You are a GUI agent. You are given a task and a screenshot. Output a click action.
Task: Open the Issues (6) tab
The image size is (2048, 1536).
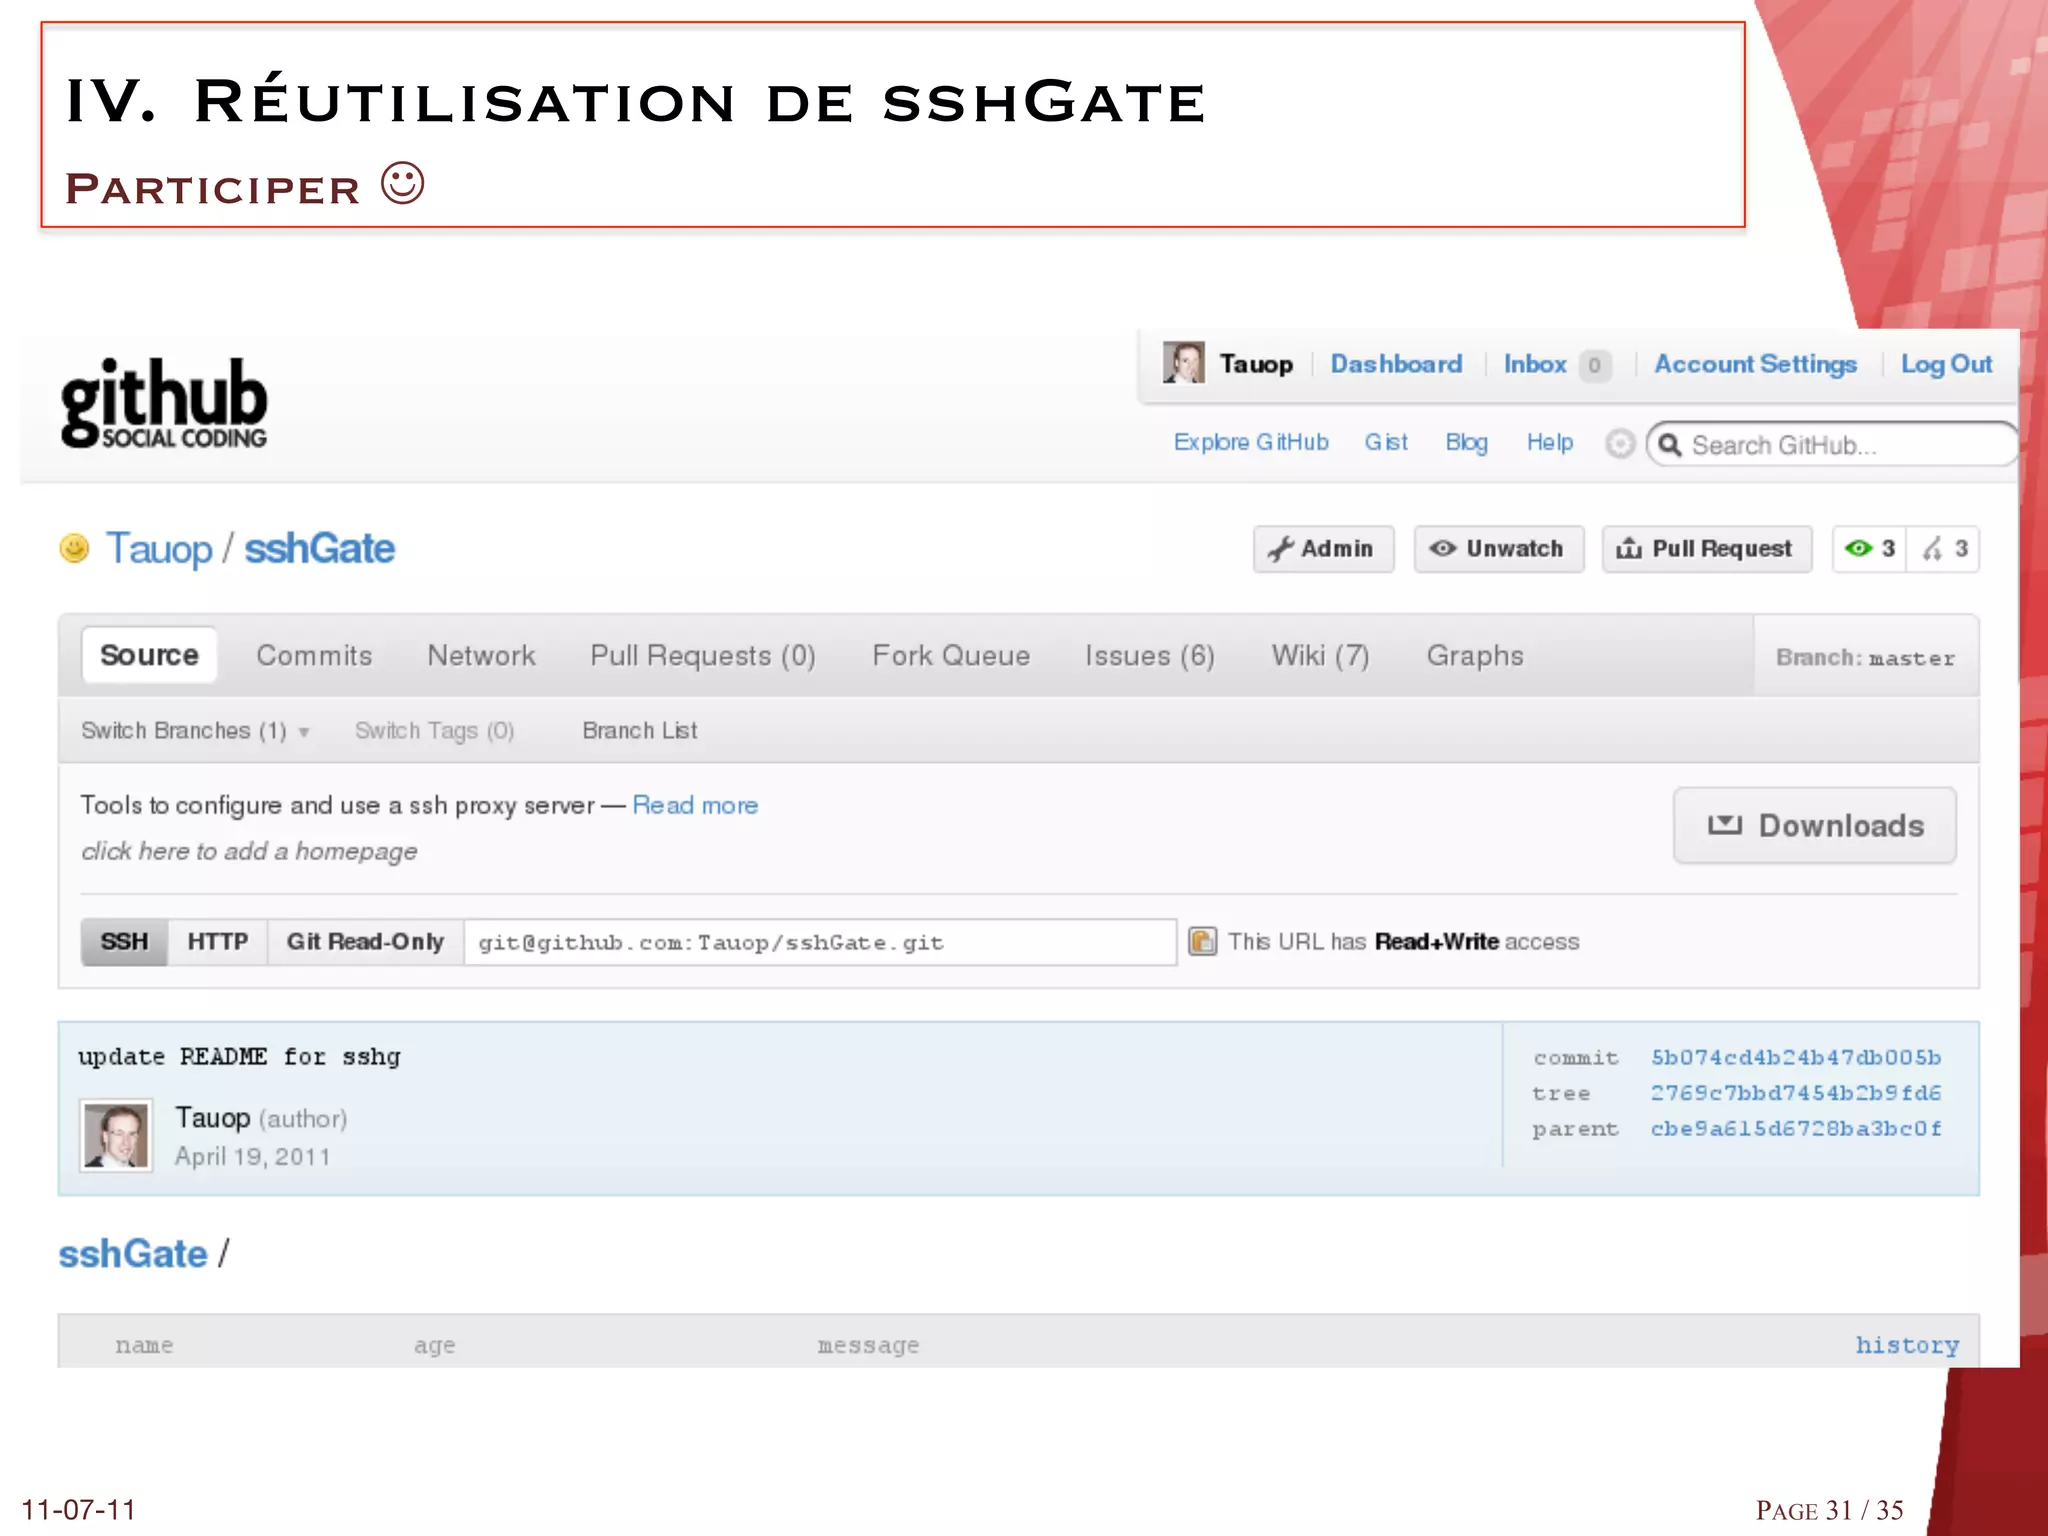pyautogui.click(x=1150, y=656)
